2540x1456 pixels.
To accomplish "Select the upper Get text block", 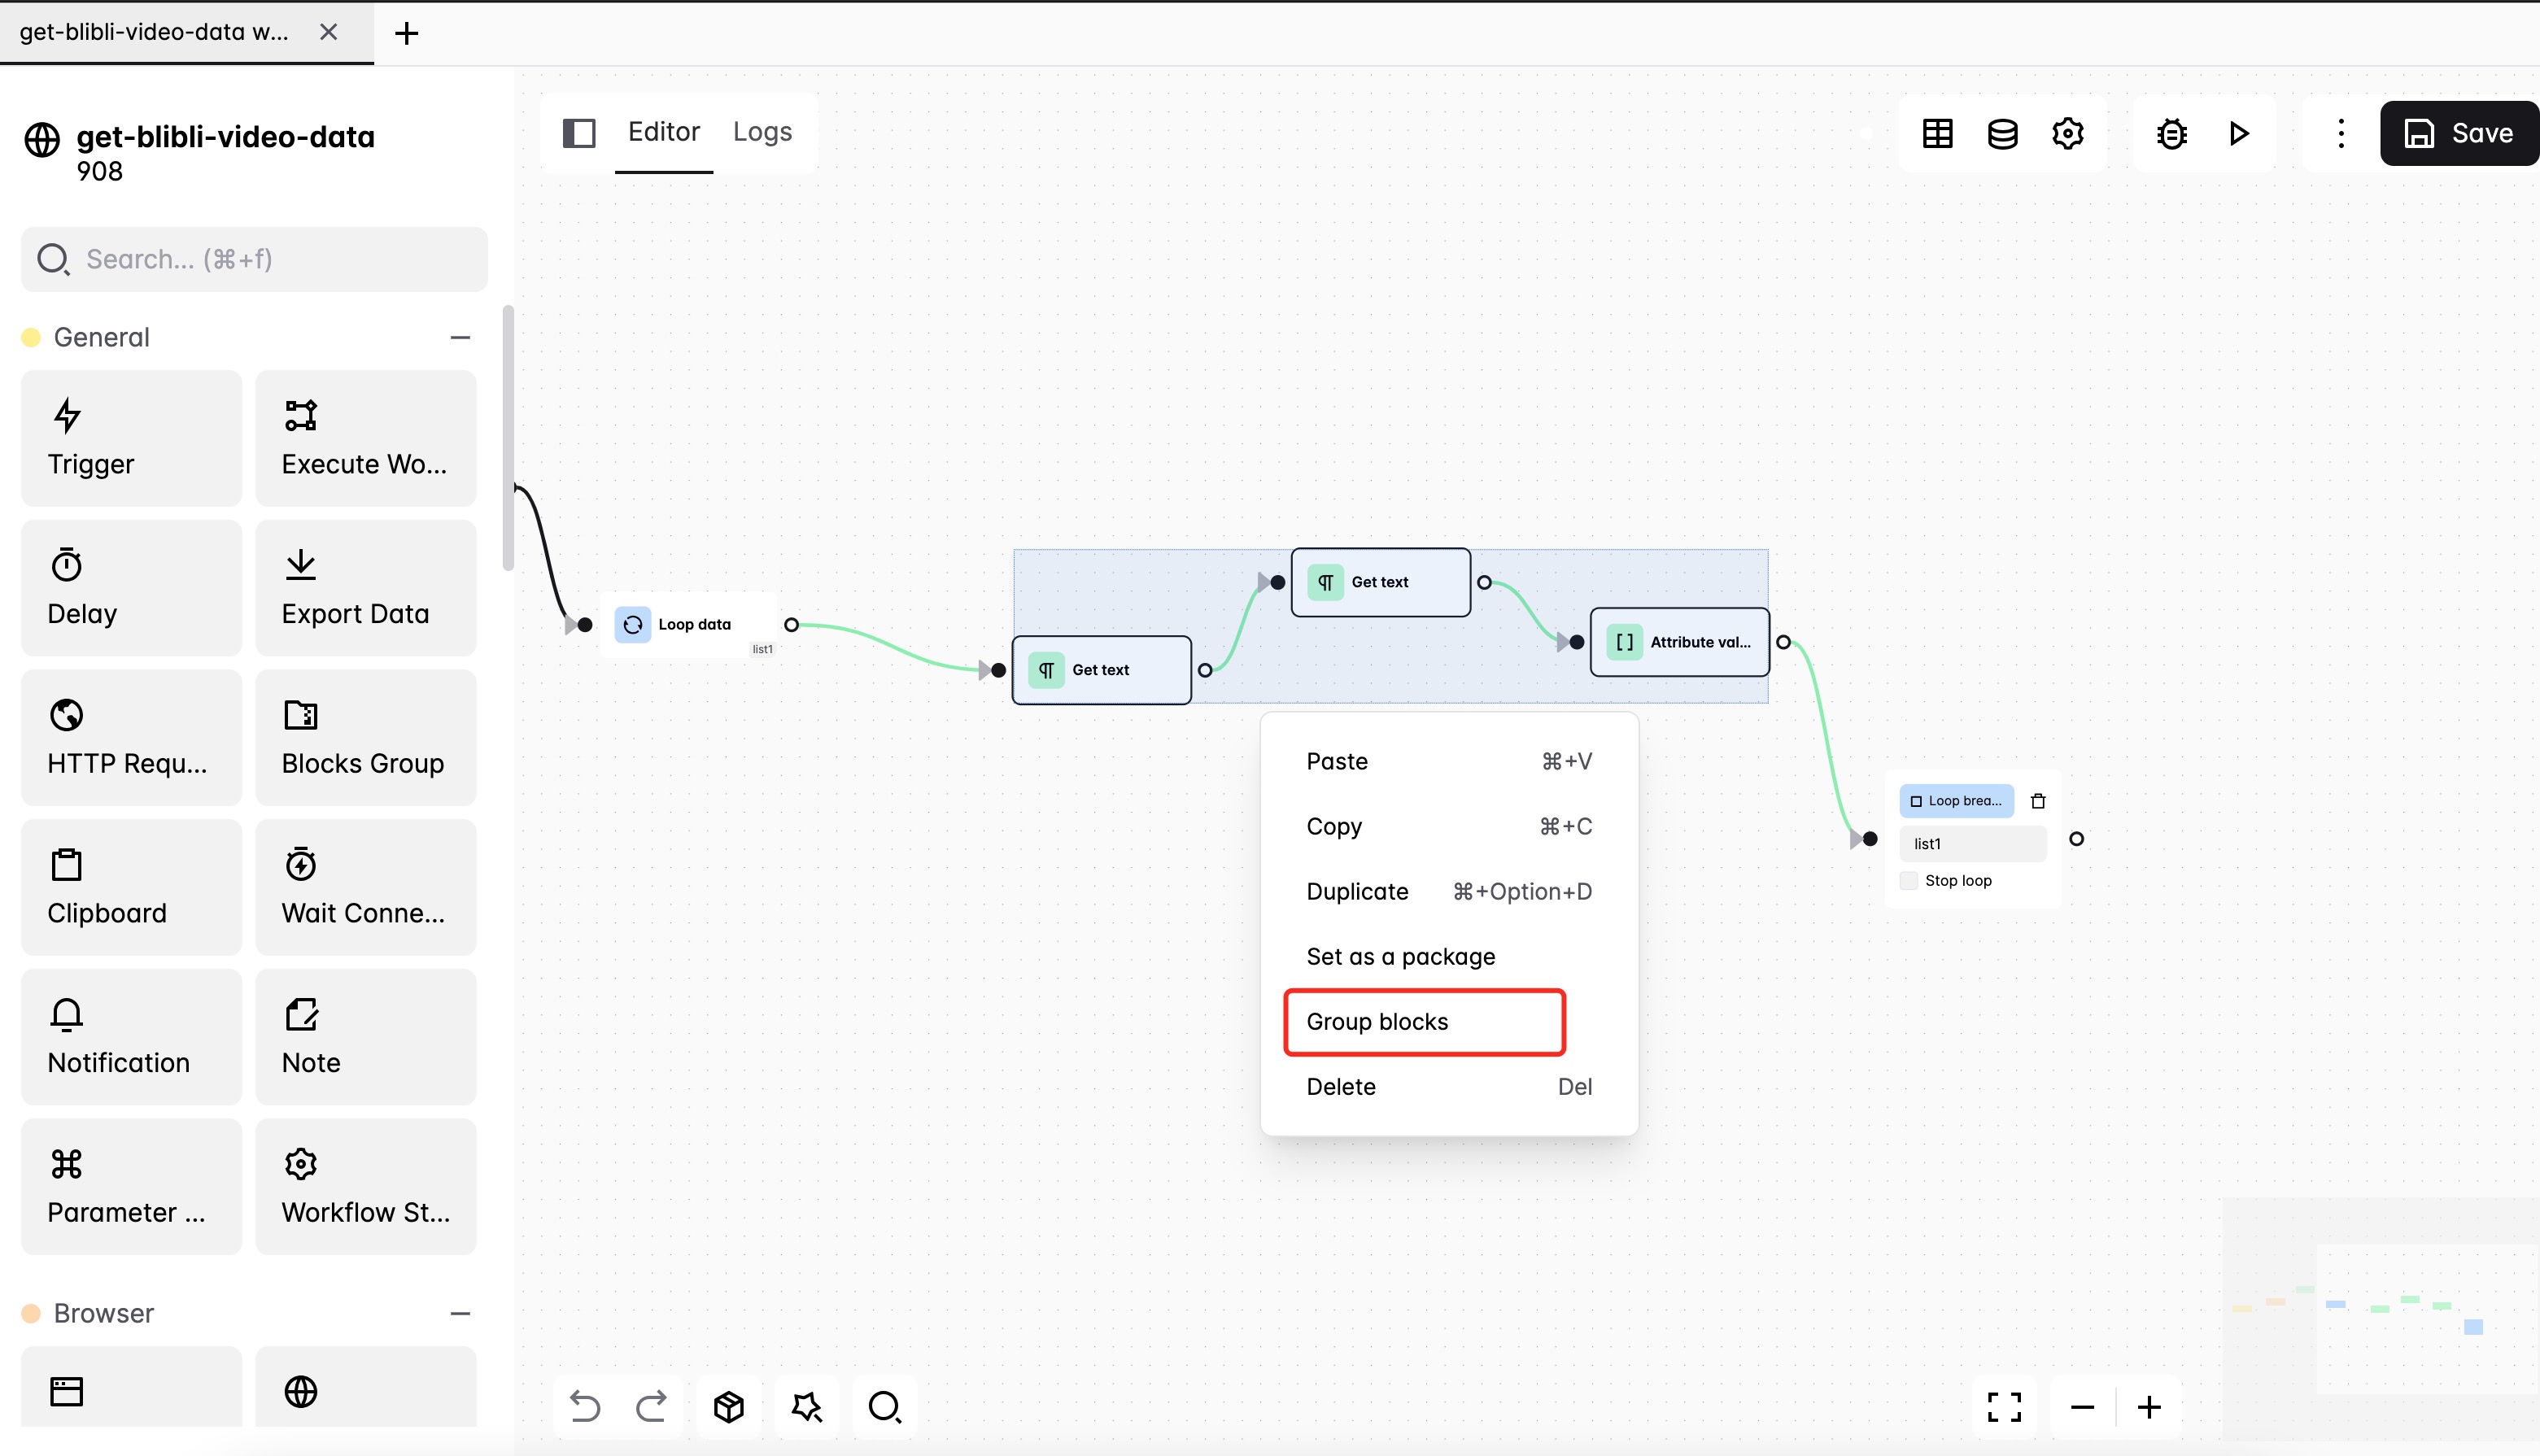I will coord(1380,582).
